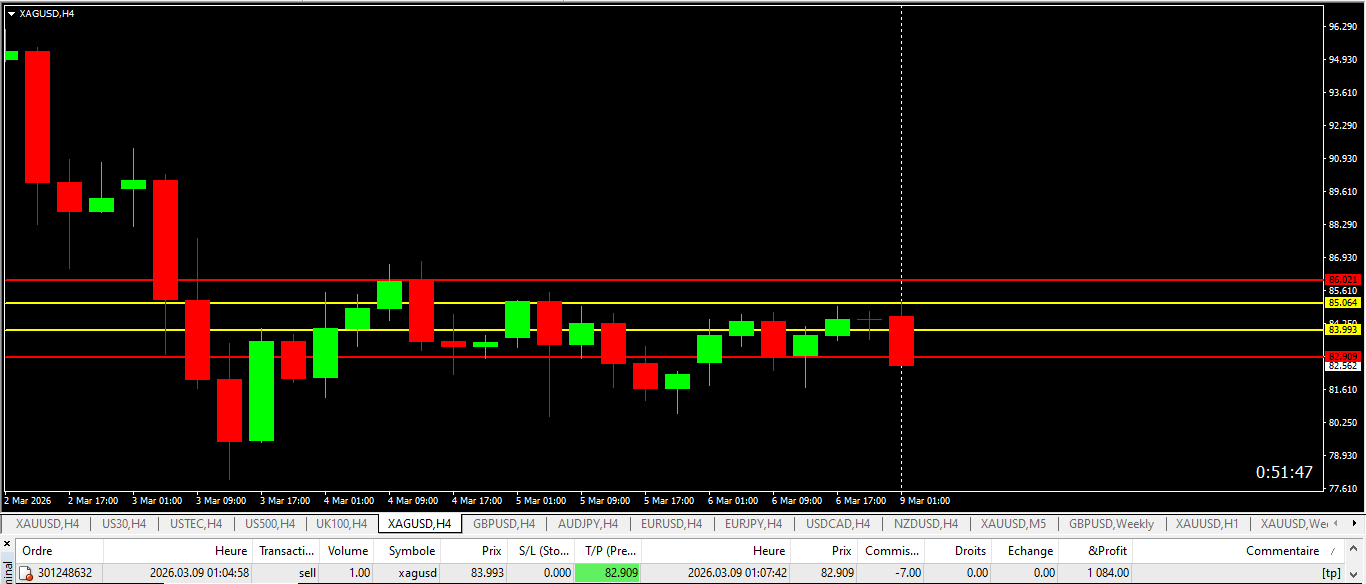Click the Volume column header

click(x=348, y=551)
